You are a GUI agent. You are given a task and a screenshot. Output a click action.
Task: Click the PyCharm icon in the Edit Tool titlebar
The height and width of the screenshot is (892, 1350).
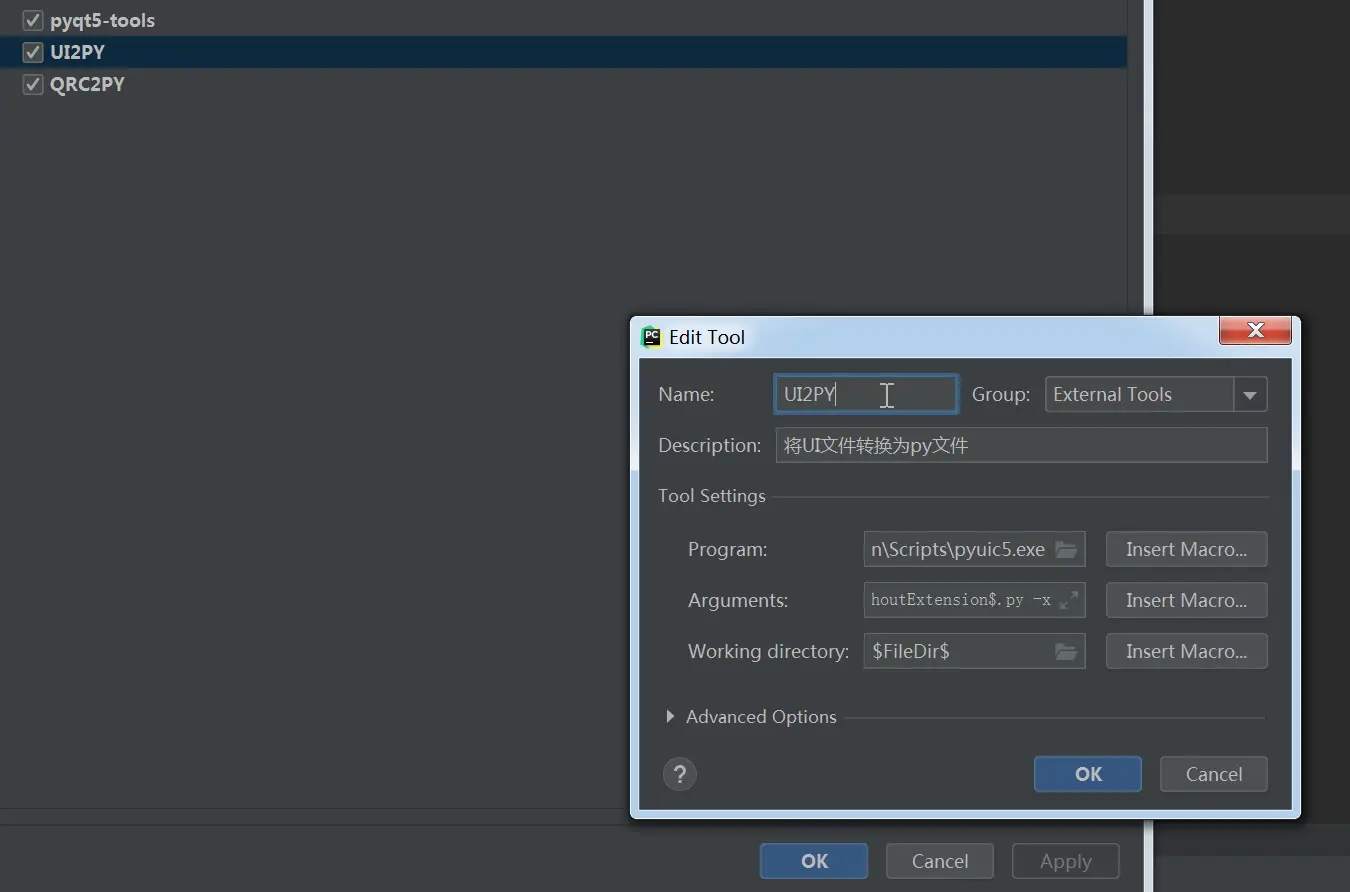[x=651, y=337]
